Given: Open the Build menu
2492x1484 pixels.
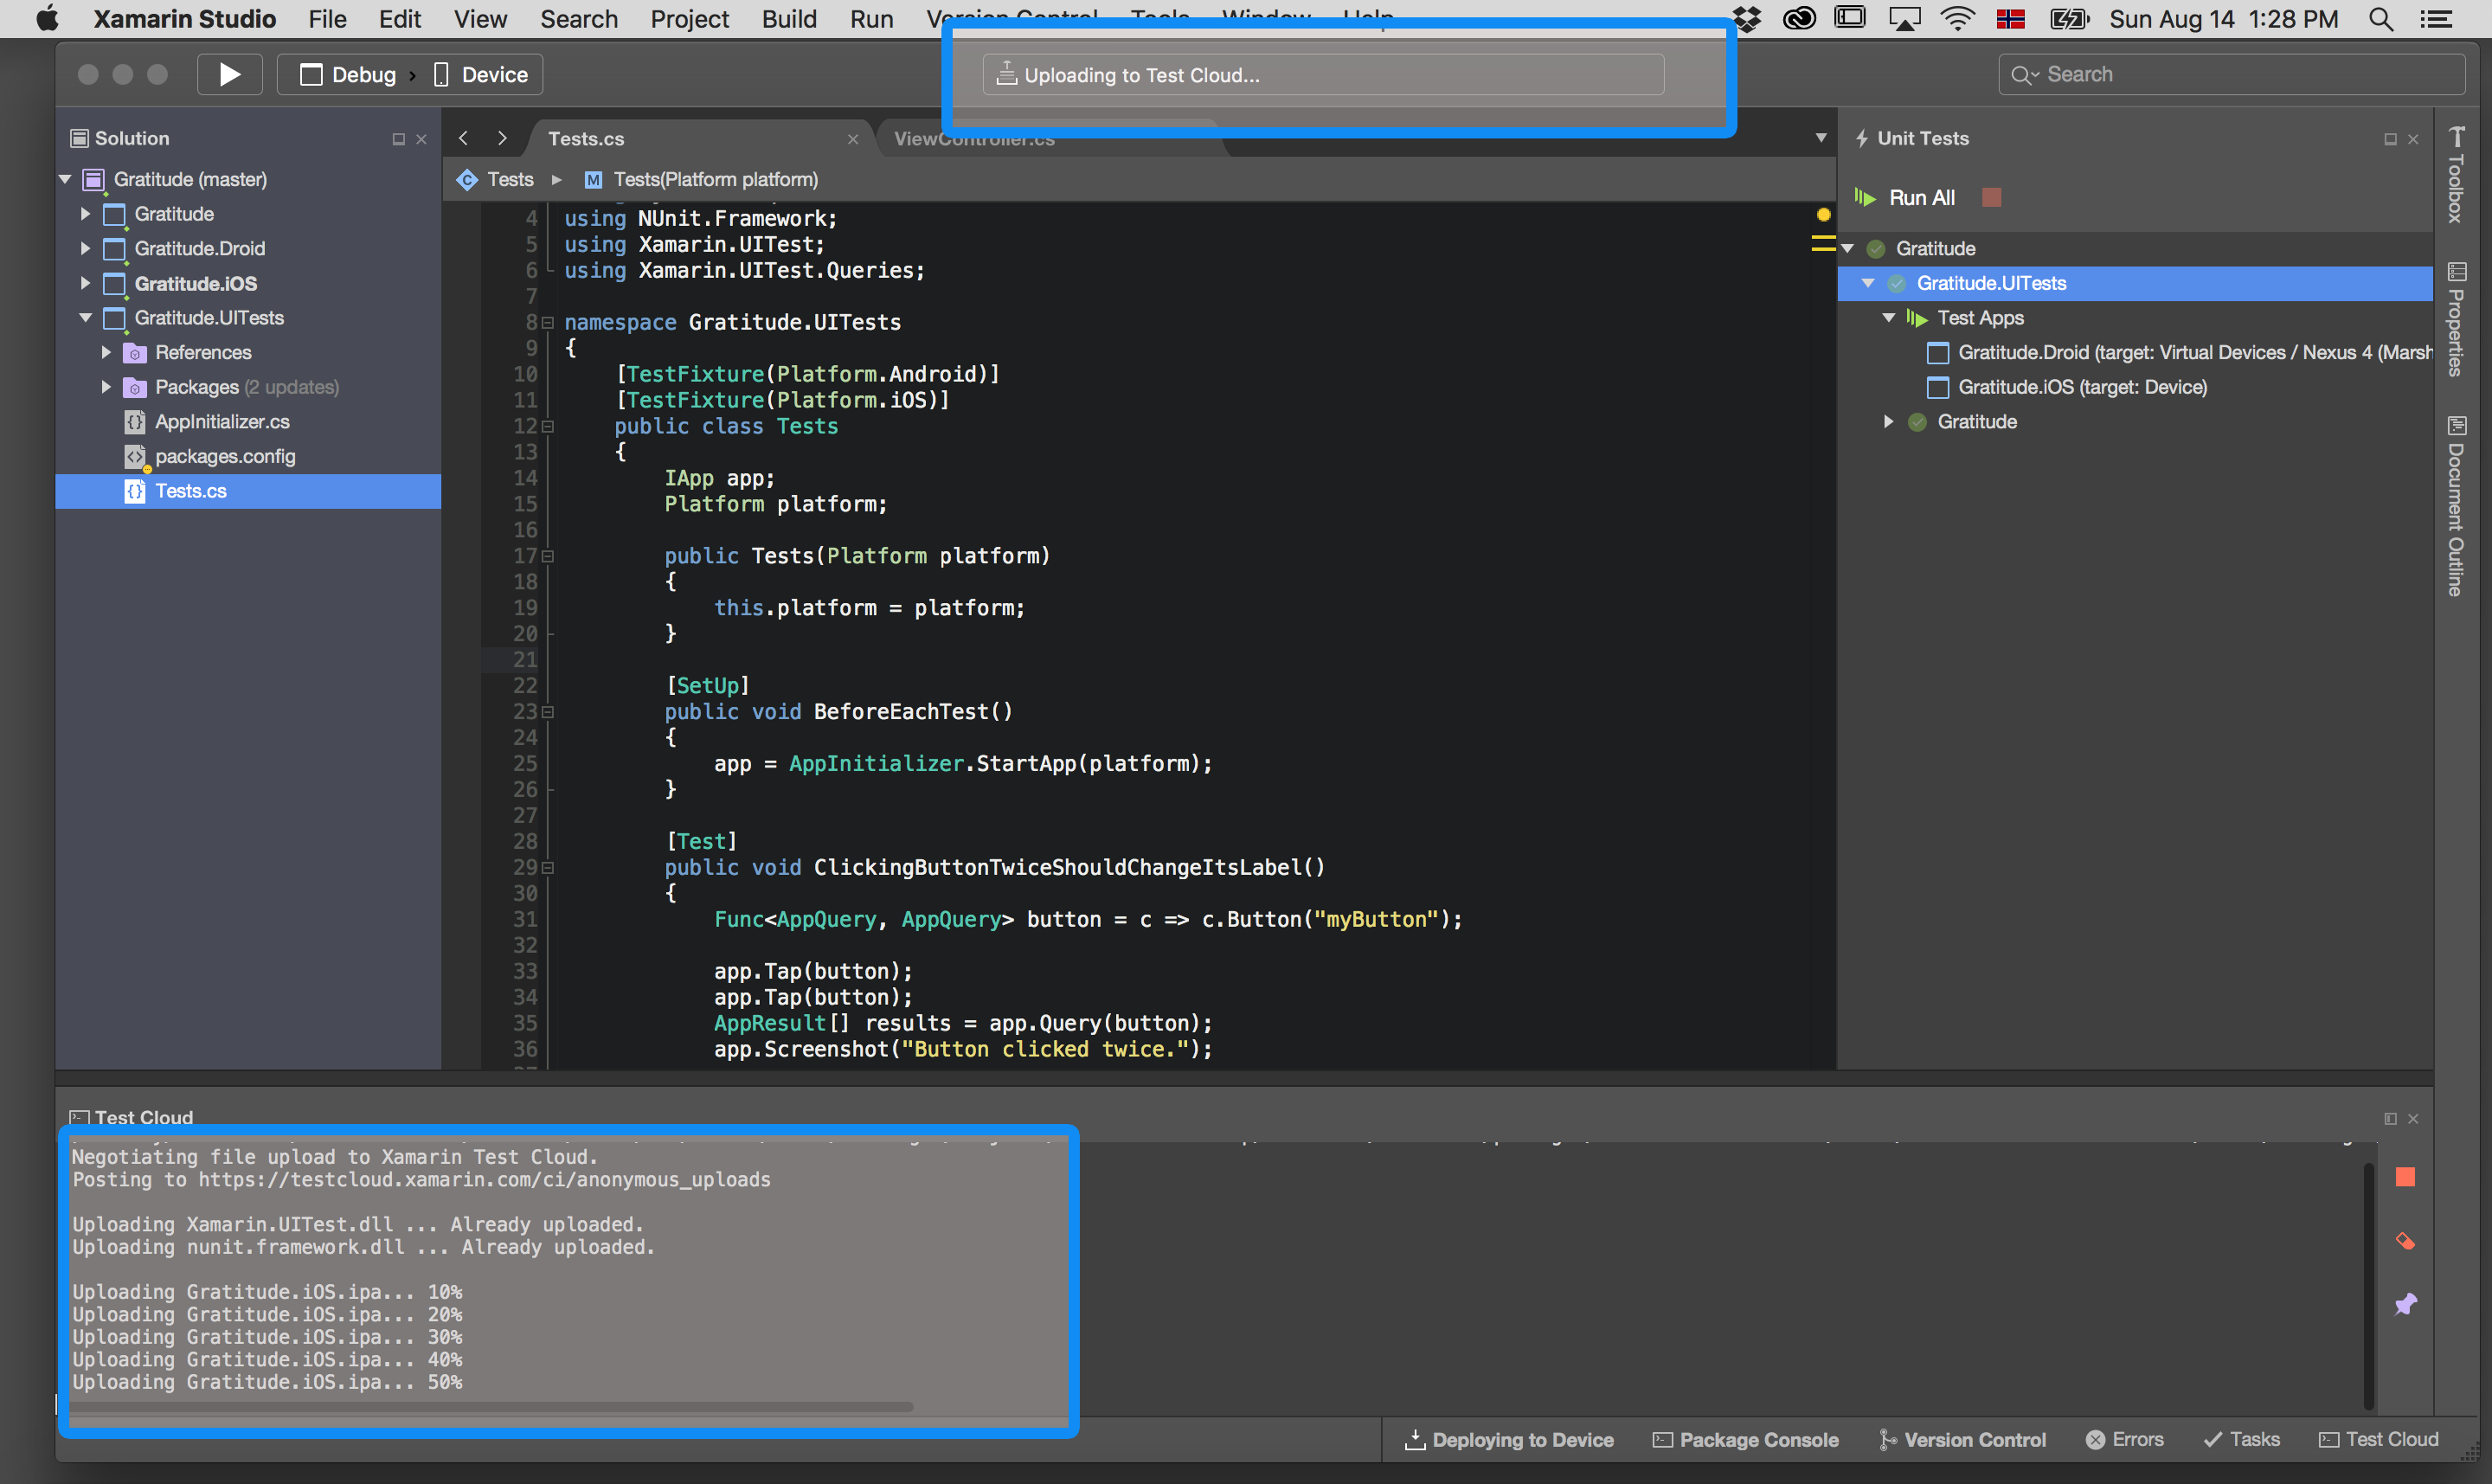Looking at the screenshot, I should click(789, 19).
